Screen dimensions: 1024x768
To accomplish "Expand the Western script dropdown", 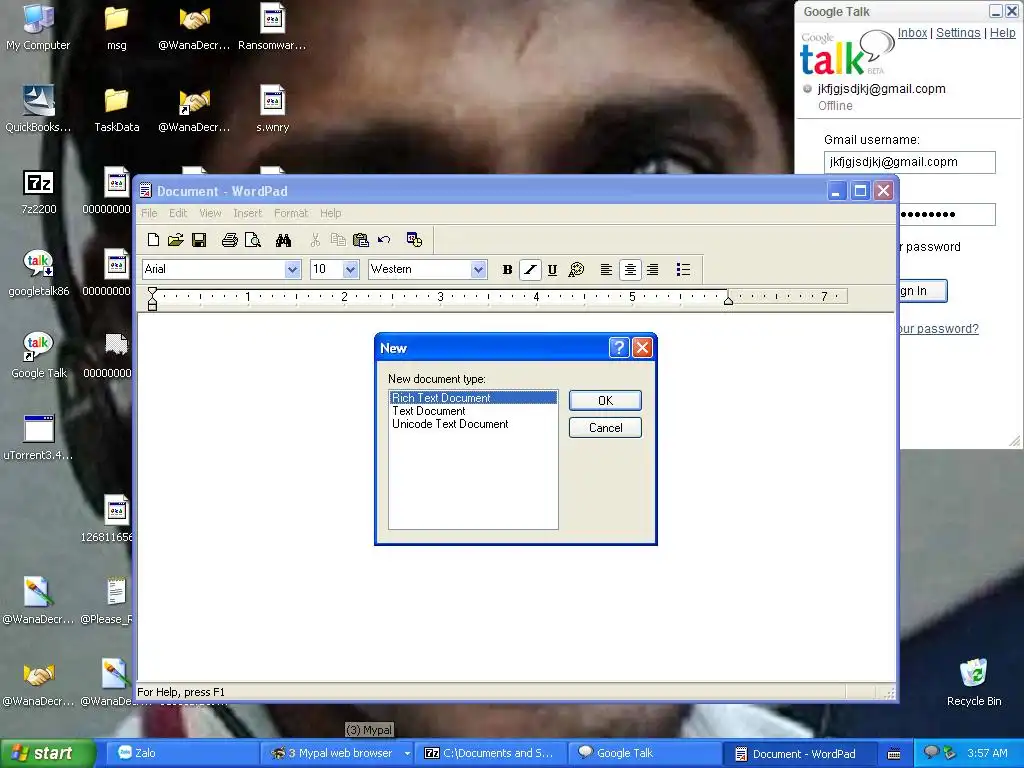I will [x=479, y=269].
